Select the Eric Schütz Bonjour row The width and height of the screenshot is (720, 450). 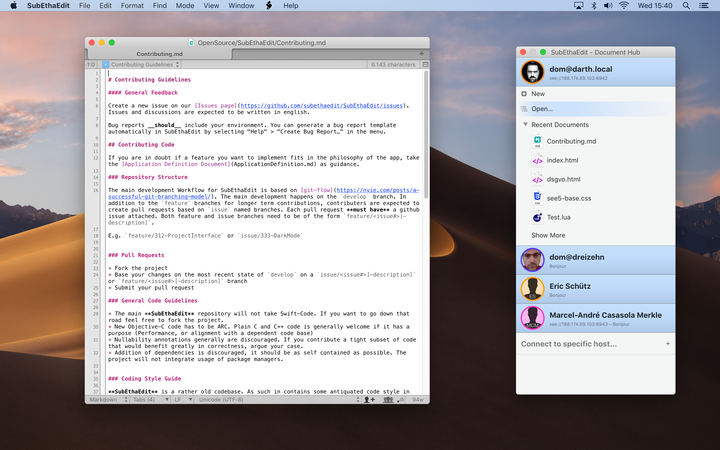click(596, 289)
